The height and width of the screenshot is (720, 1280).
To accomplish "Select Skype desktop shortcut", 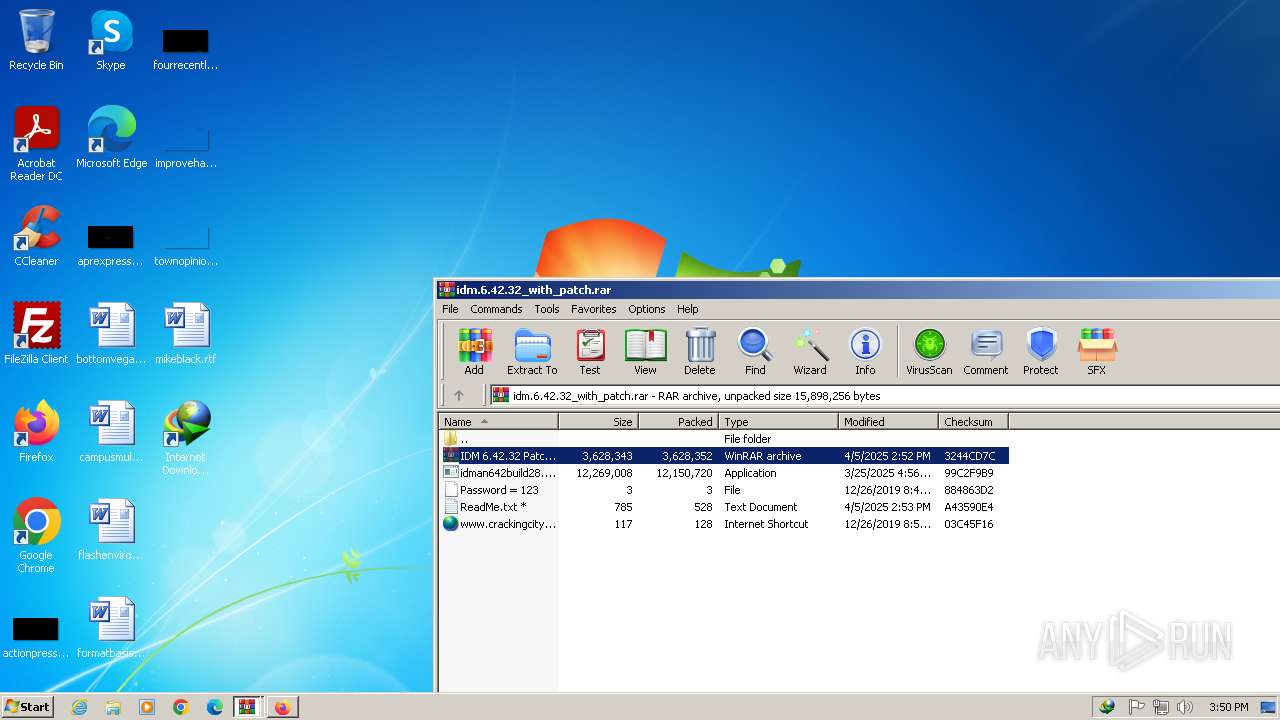I will coord(110,40).
